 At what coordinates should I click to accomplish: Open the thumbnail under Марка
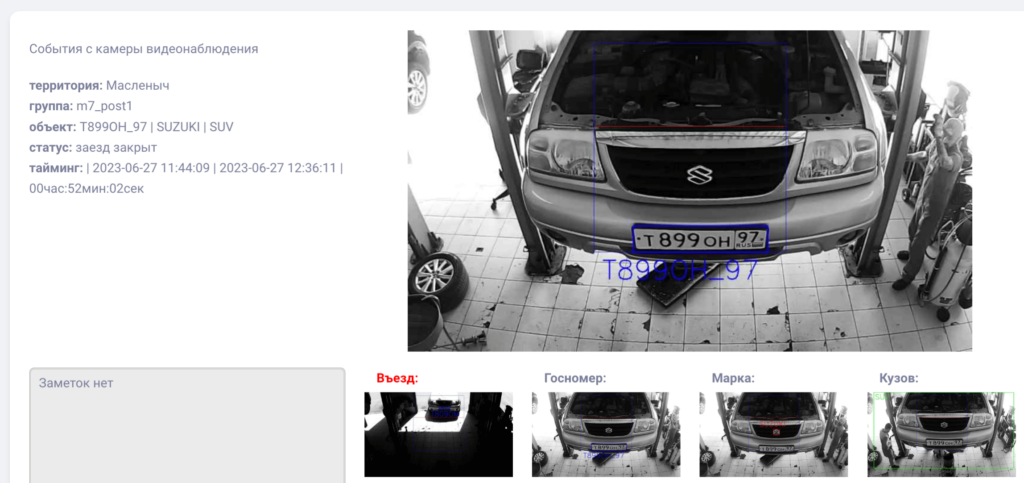774,434
